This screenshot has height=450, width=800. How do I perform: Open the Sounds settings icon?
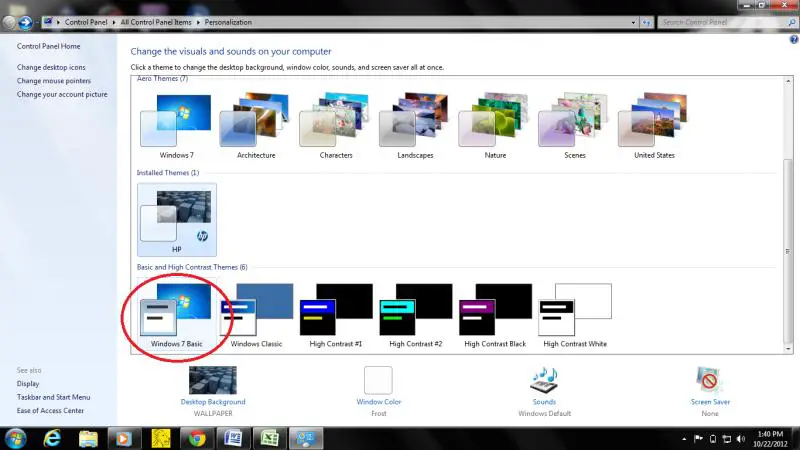(x=544, y=380)
